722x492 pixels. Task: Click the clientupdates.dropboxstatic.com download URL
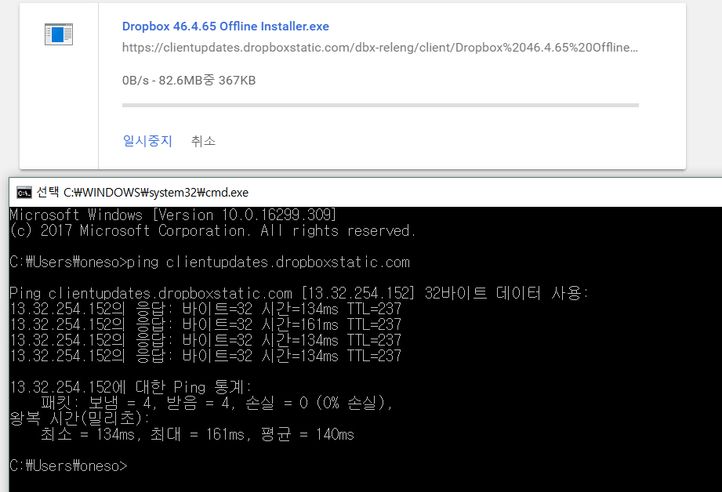pos(380,47)
